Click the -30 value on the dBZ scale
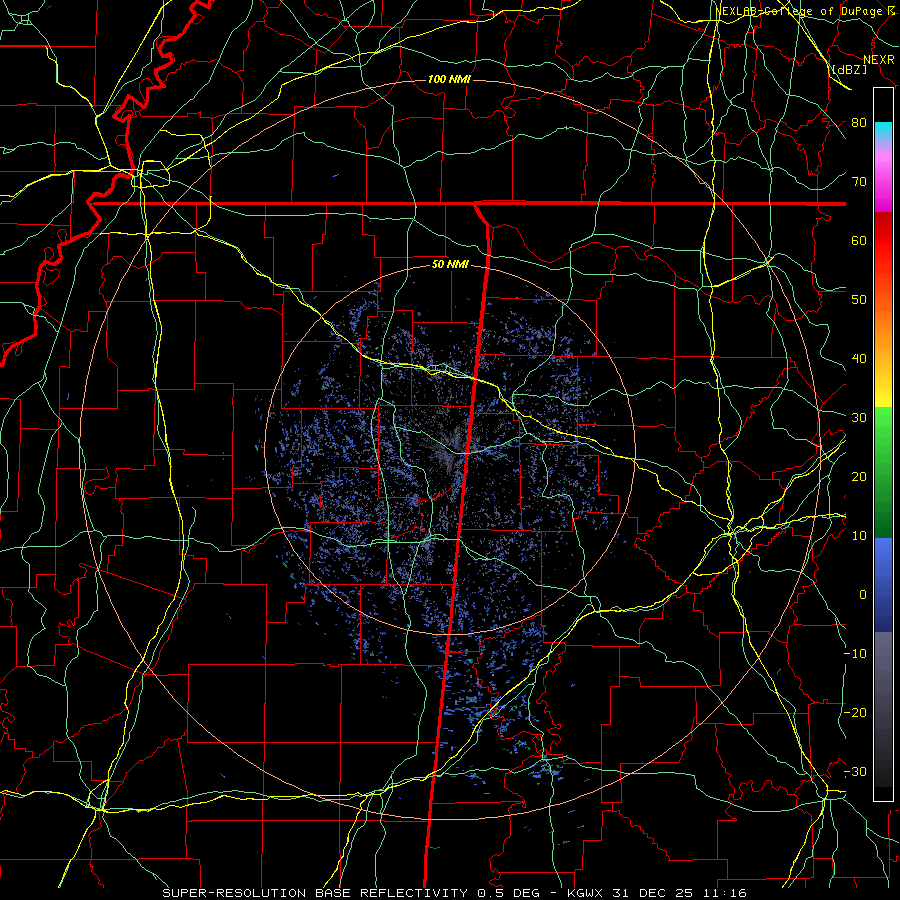The image size is (900, 900). 855,771
